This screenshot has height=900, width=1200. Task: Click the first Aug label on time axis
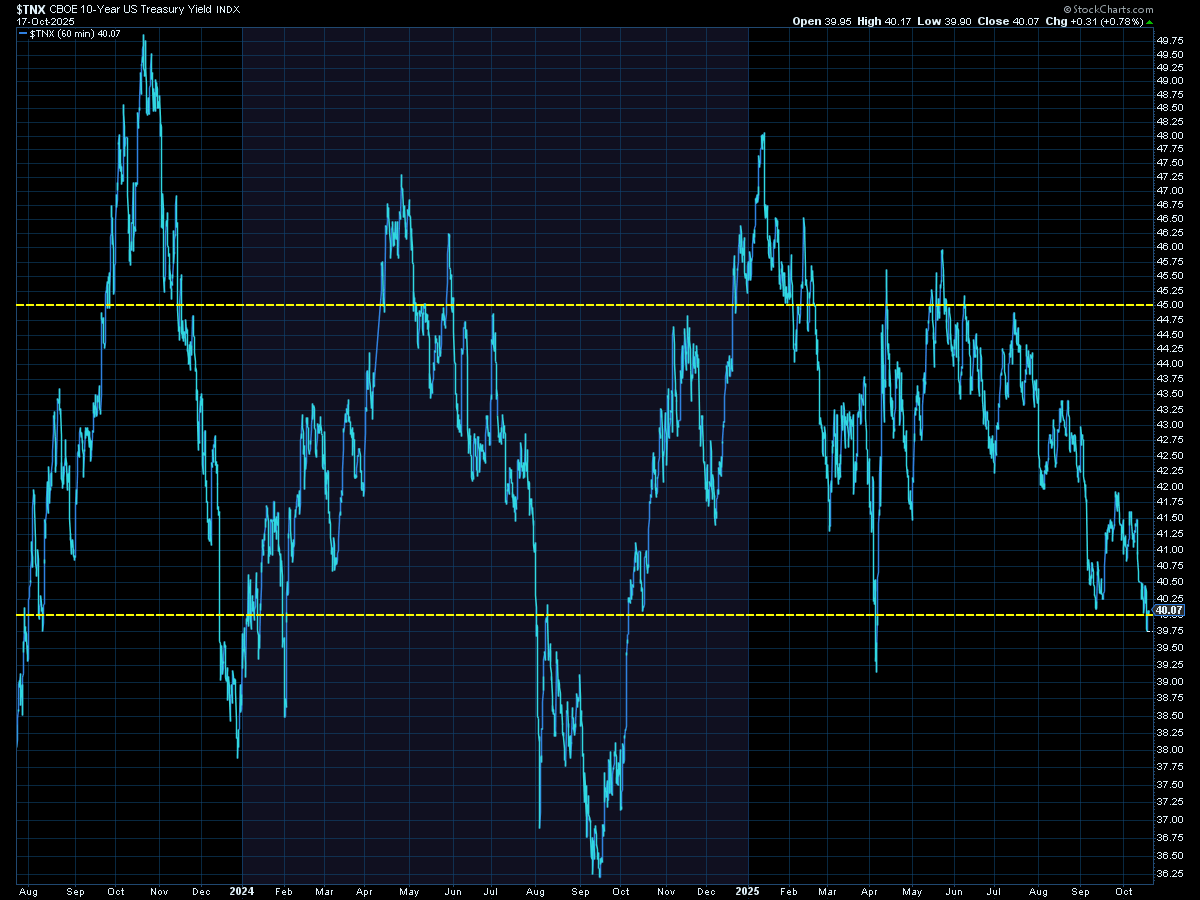[28, 888]
